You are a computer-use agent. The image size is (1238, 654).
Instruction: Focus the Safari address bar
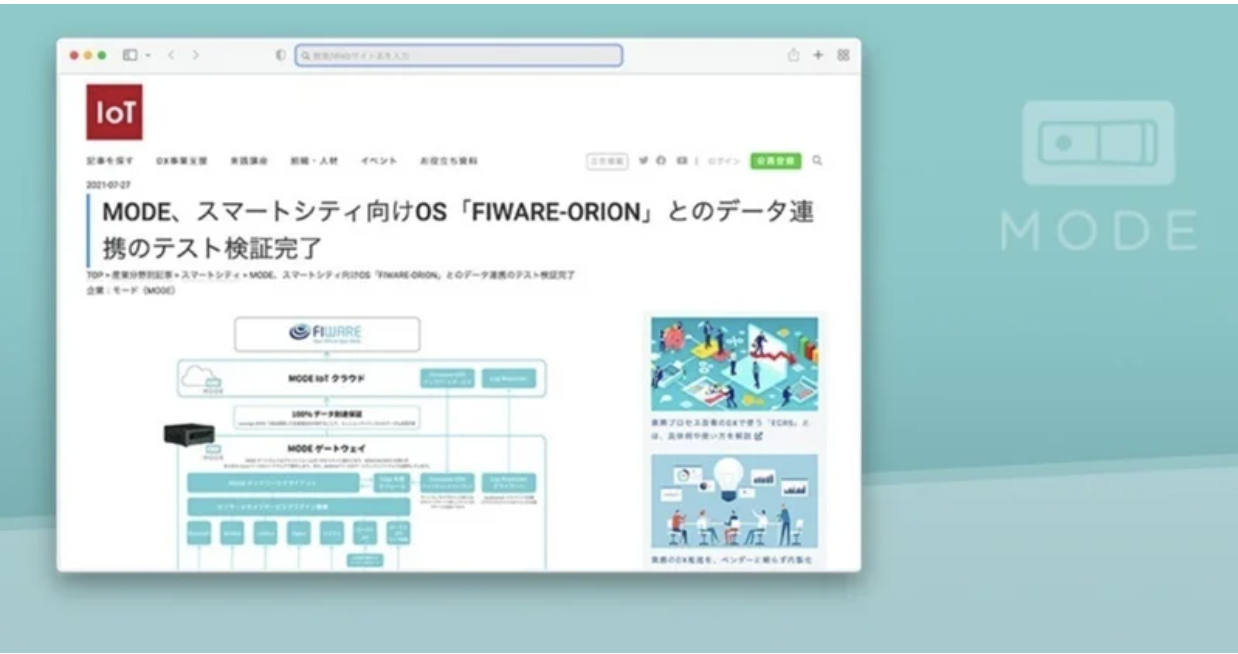tap(458, 56)
